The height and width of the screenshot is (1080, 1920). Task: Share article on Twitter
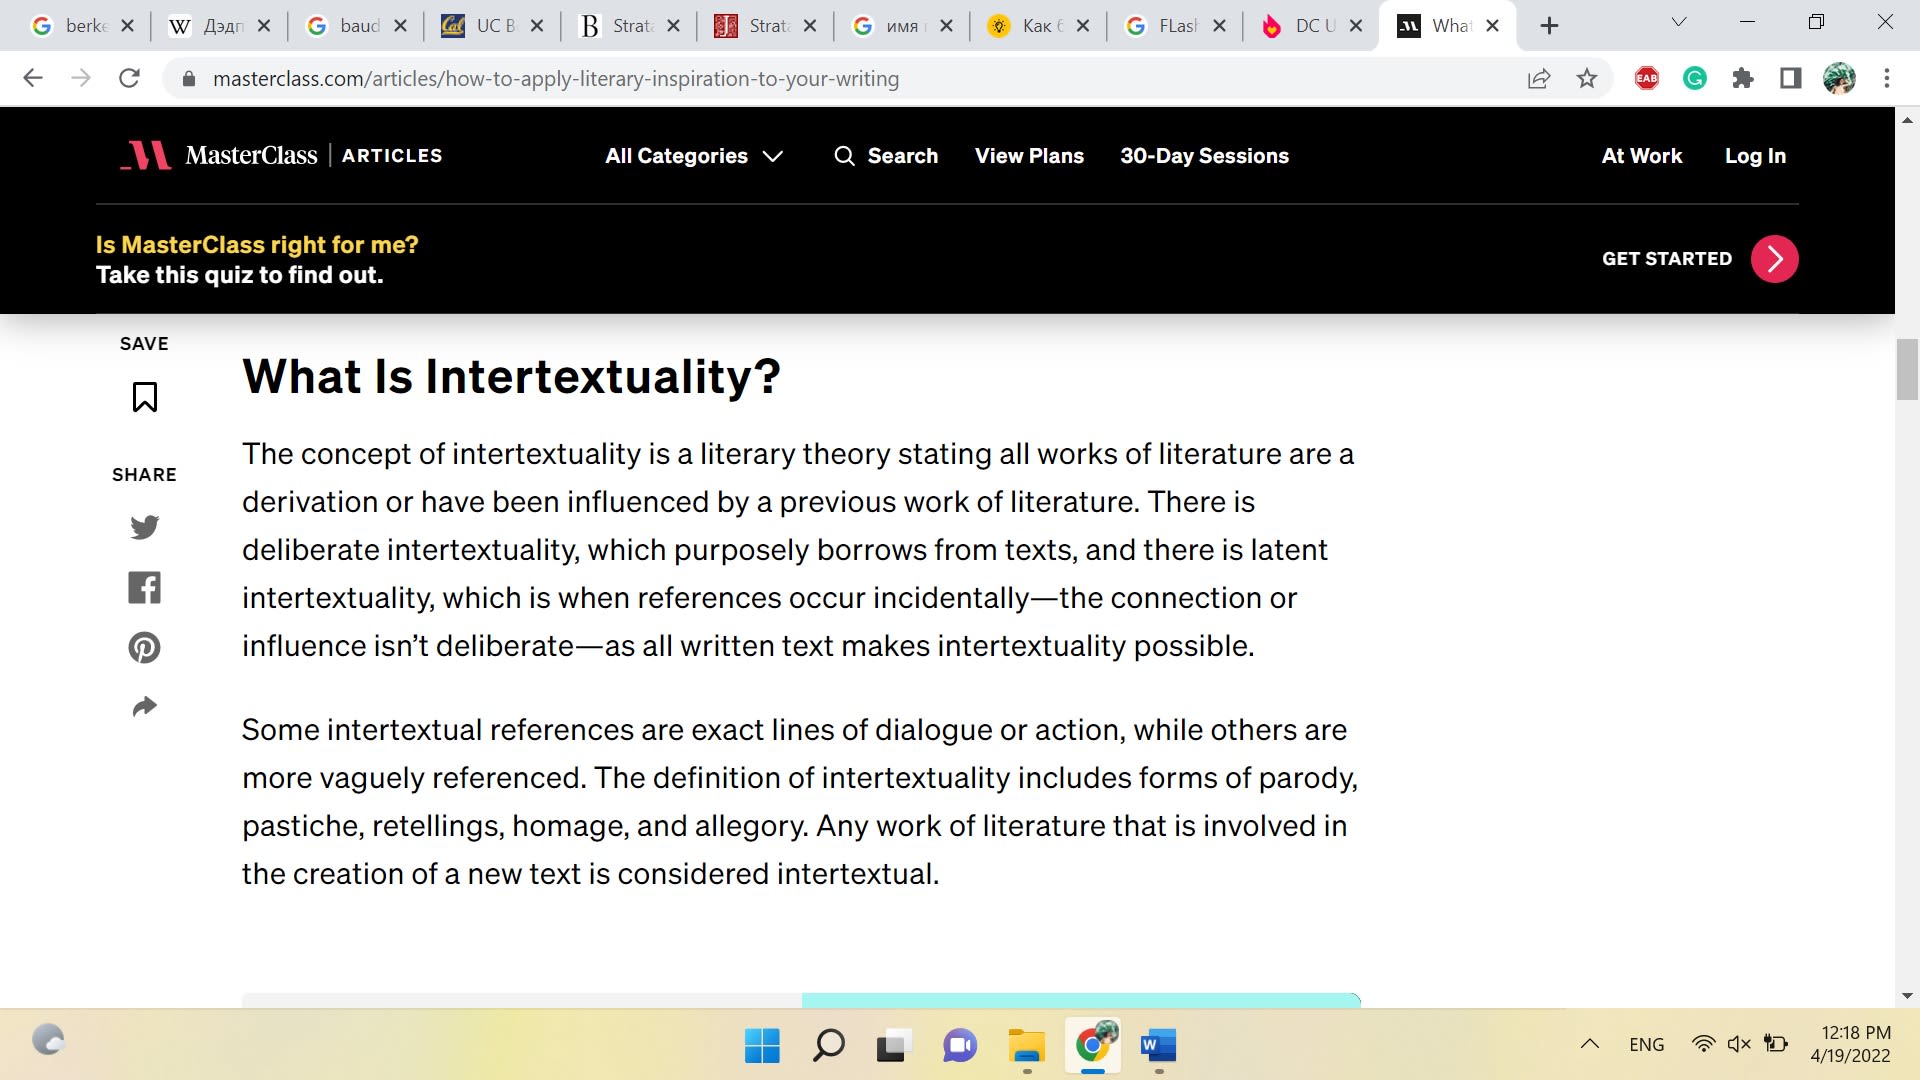click(x=144, y=527)
